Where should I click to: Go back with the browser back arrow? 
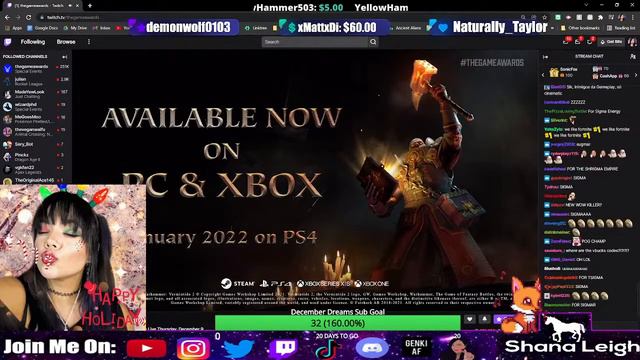coord(7,17)
